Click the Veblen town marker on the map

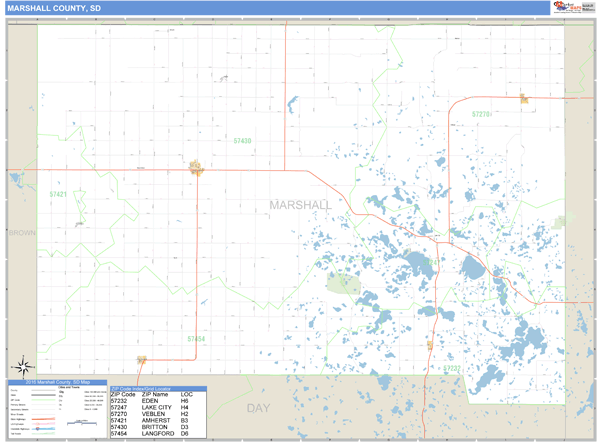(524, 99)
